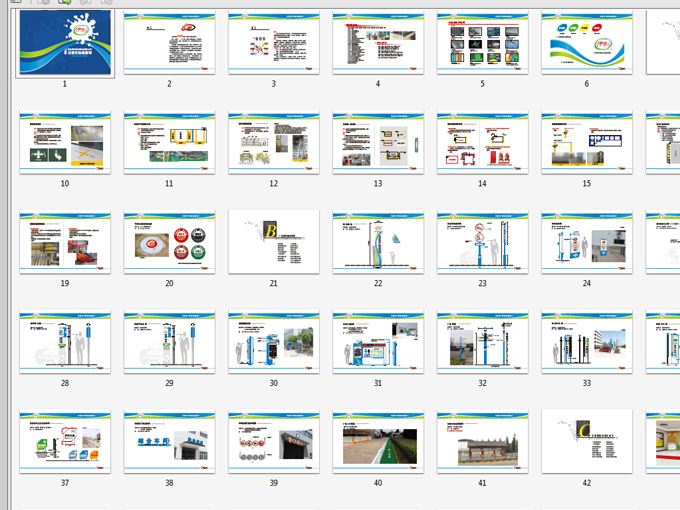Select page 24 thumbnail
Image resolution: width=680 pixels, height=510 pixels.
[x=587, y=242]
